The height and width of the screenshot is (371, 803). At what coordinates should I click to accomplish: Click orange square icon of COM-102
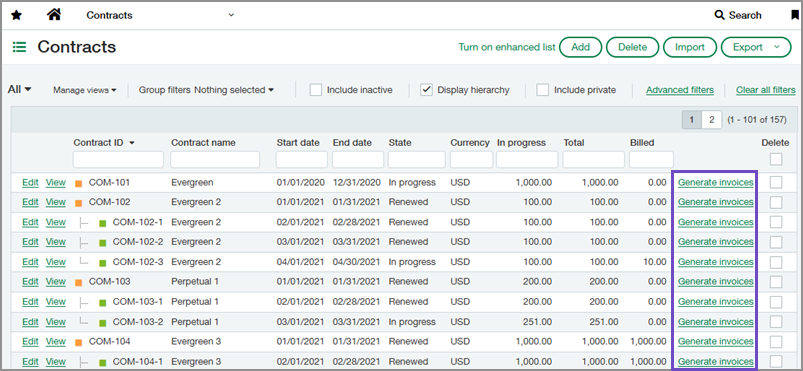pyautogui.click(x=78, y=203)
